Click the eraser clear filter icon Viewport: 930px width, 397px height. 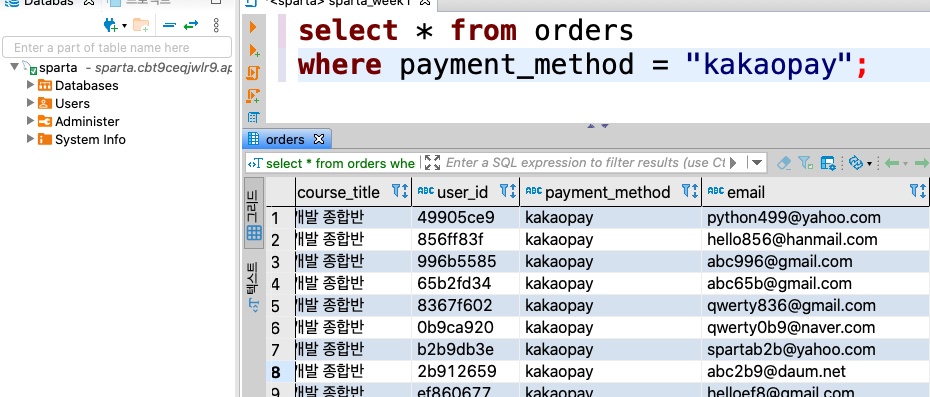(x=784, y=163)
